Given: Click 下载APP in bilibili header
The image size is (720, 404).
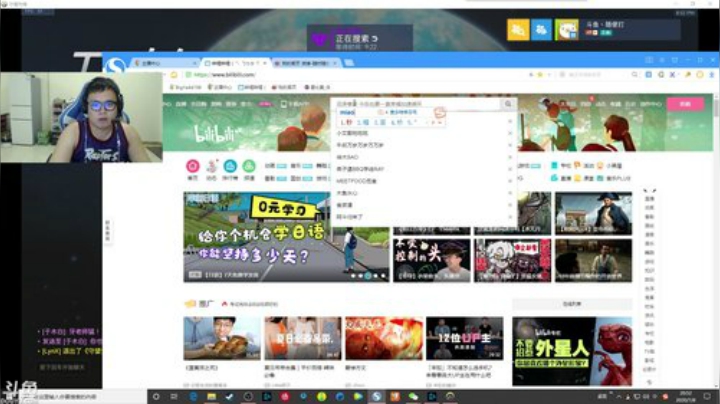Looking at the screenshot, I should 294,104.
